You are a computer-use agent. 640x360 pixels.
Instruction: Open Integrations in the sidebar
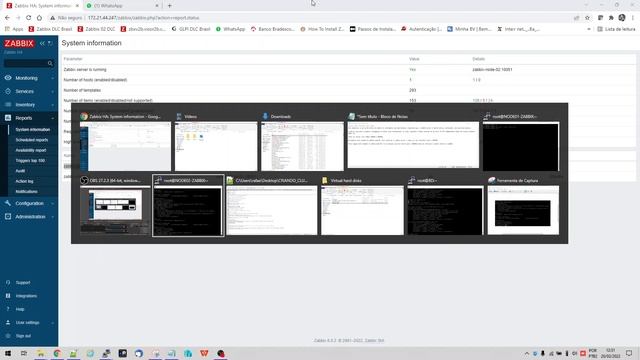coord(26,296)
